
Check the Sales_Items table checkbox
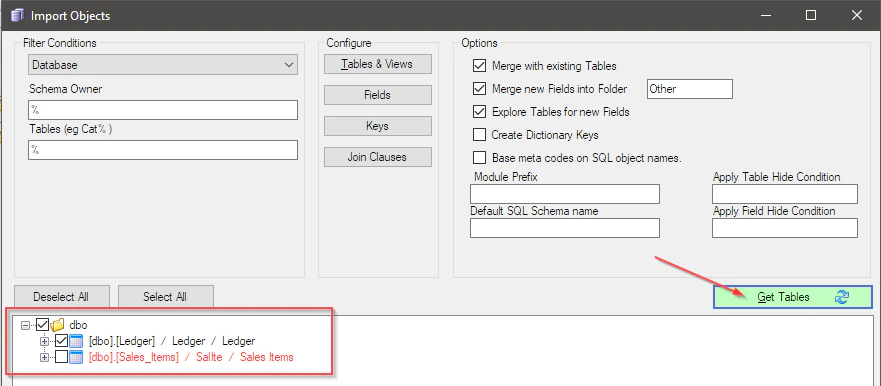[x=61, y=357]
